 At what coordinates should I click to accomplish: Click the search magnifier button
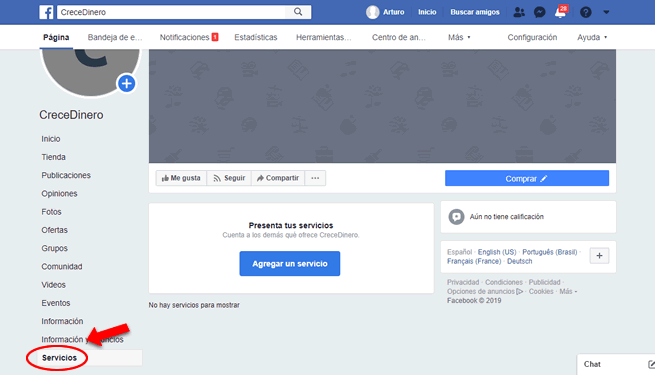(x=298, y=12)
